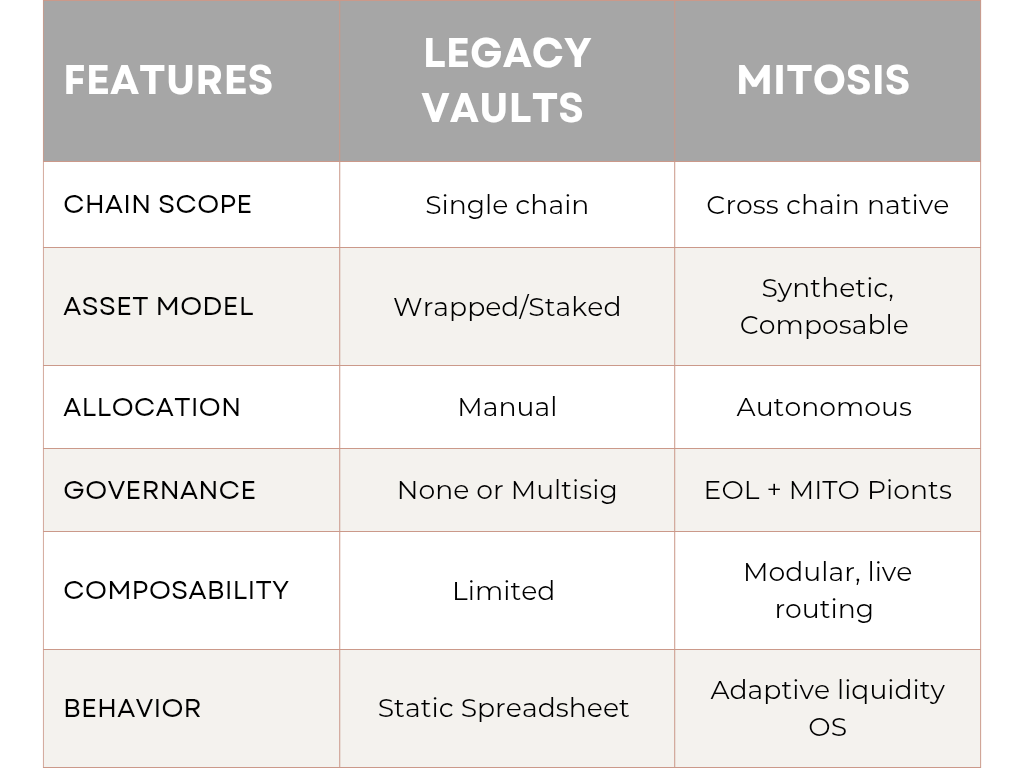Select the Adaptive liquidity OS cell
The image size is (1024, 768).
827,709
